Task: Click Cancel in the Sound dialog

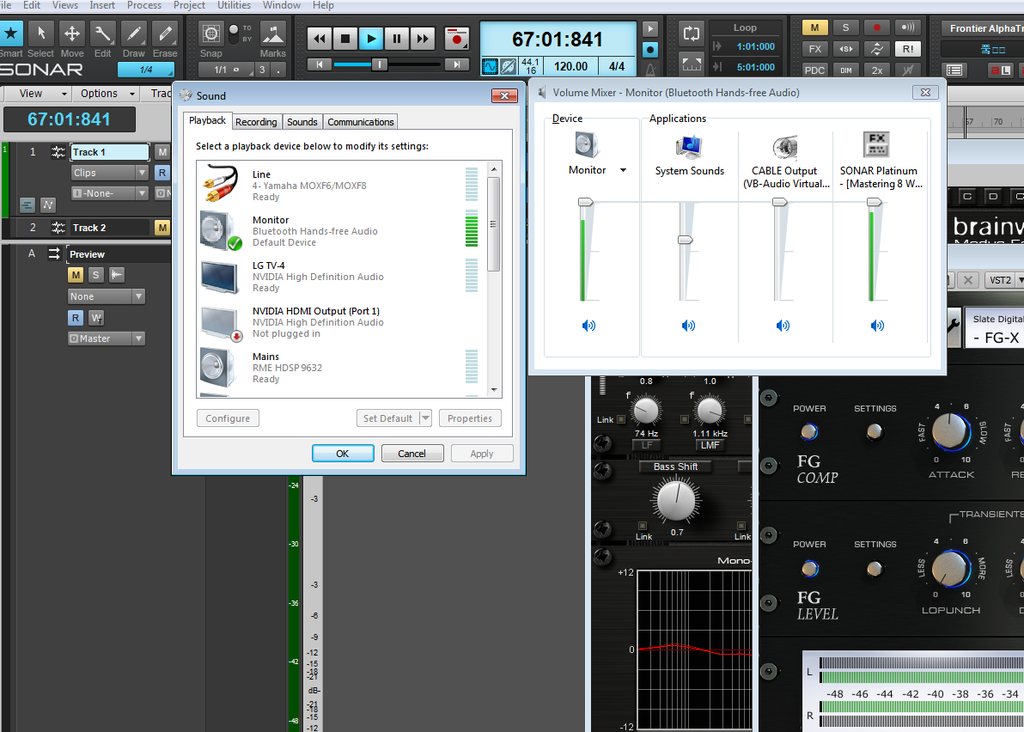Action: (412, 453)
